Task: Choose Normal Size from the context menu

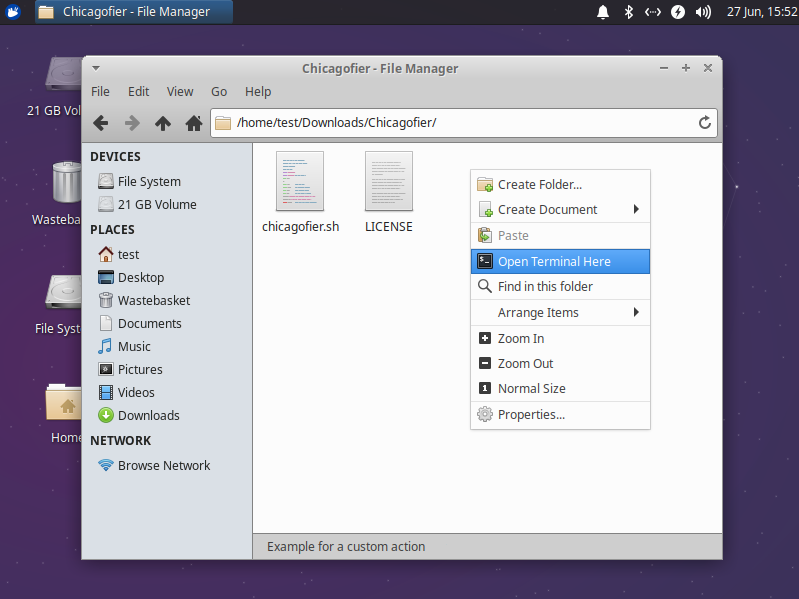Action: [x=560, y=388]
